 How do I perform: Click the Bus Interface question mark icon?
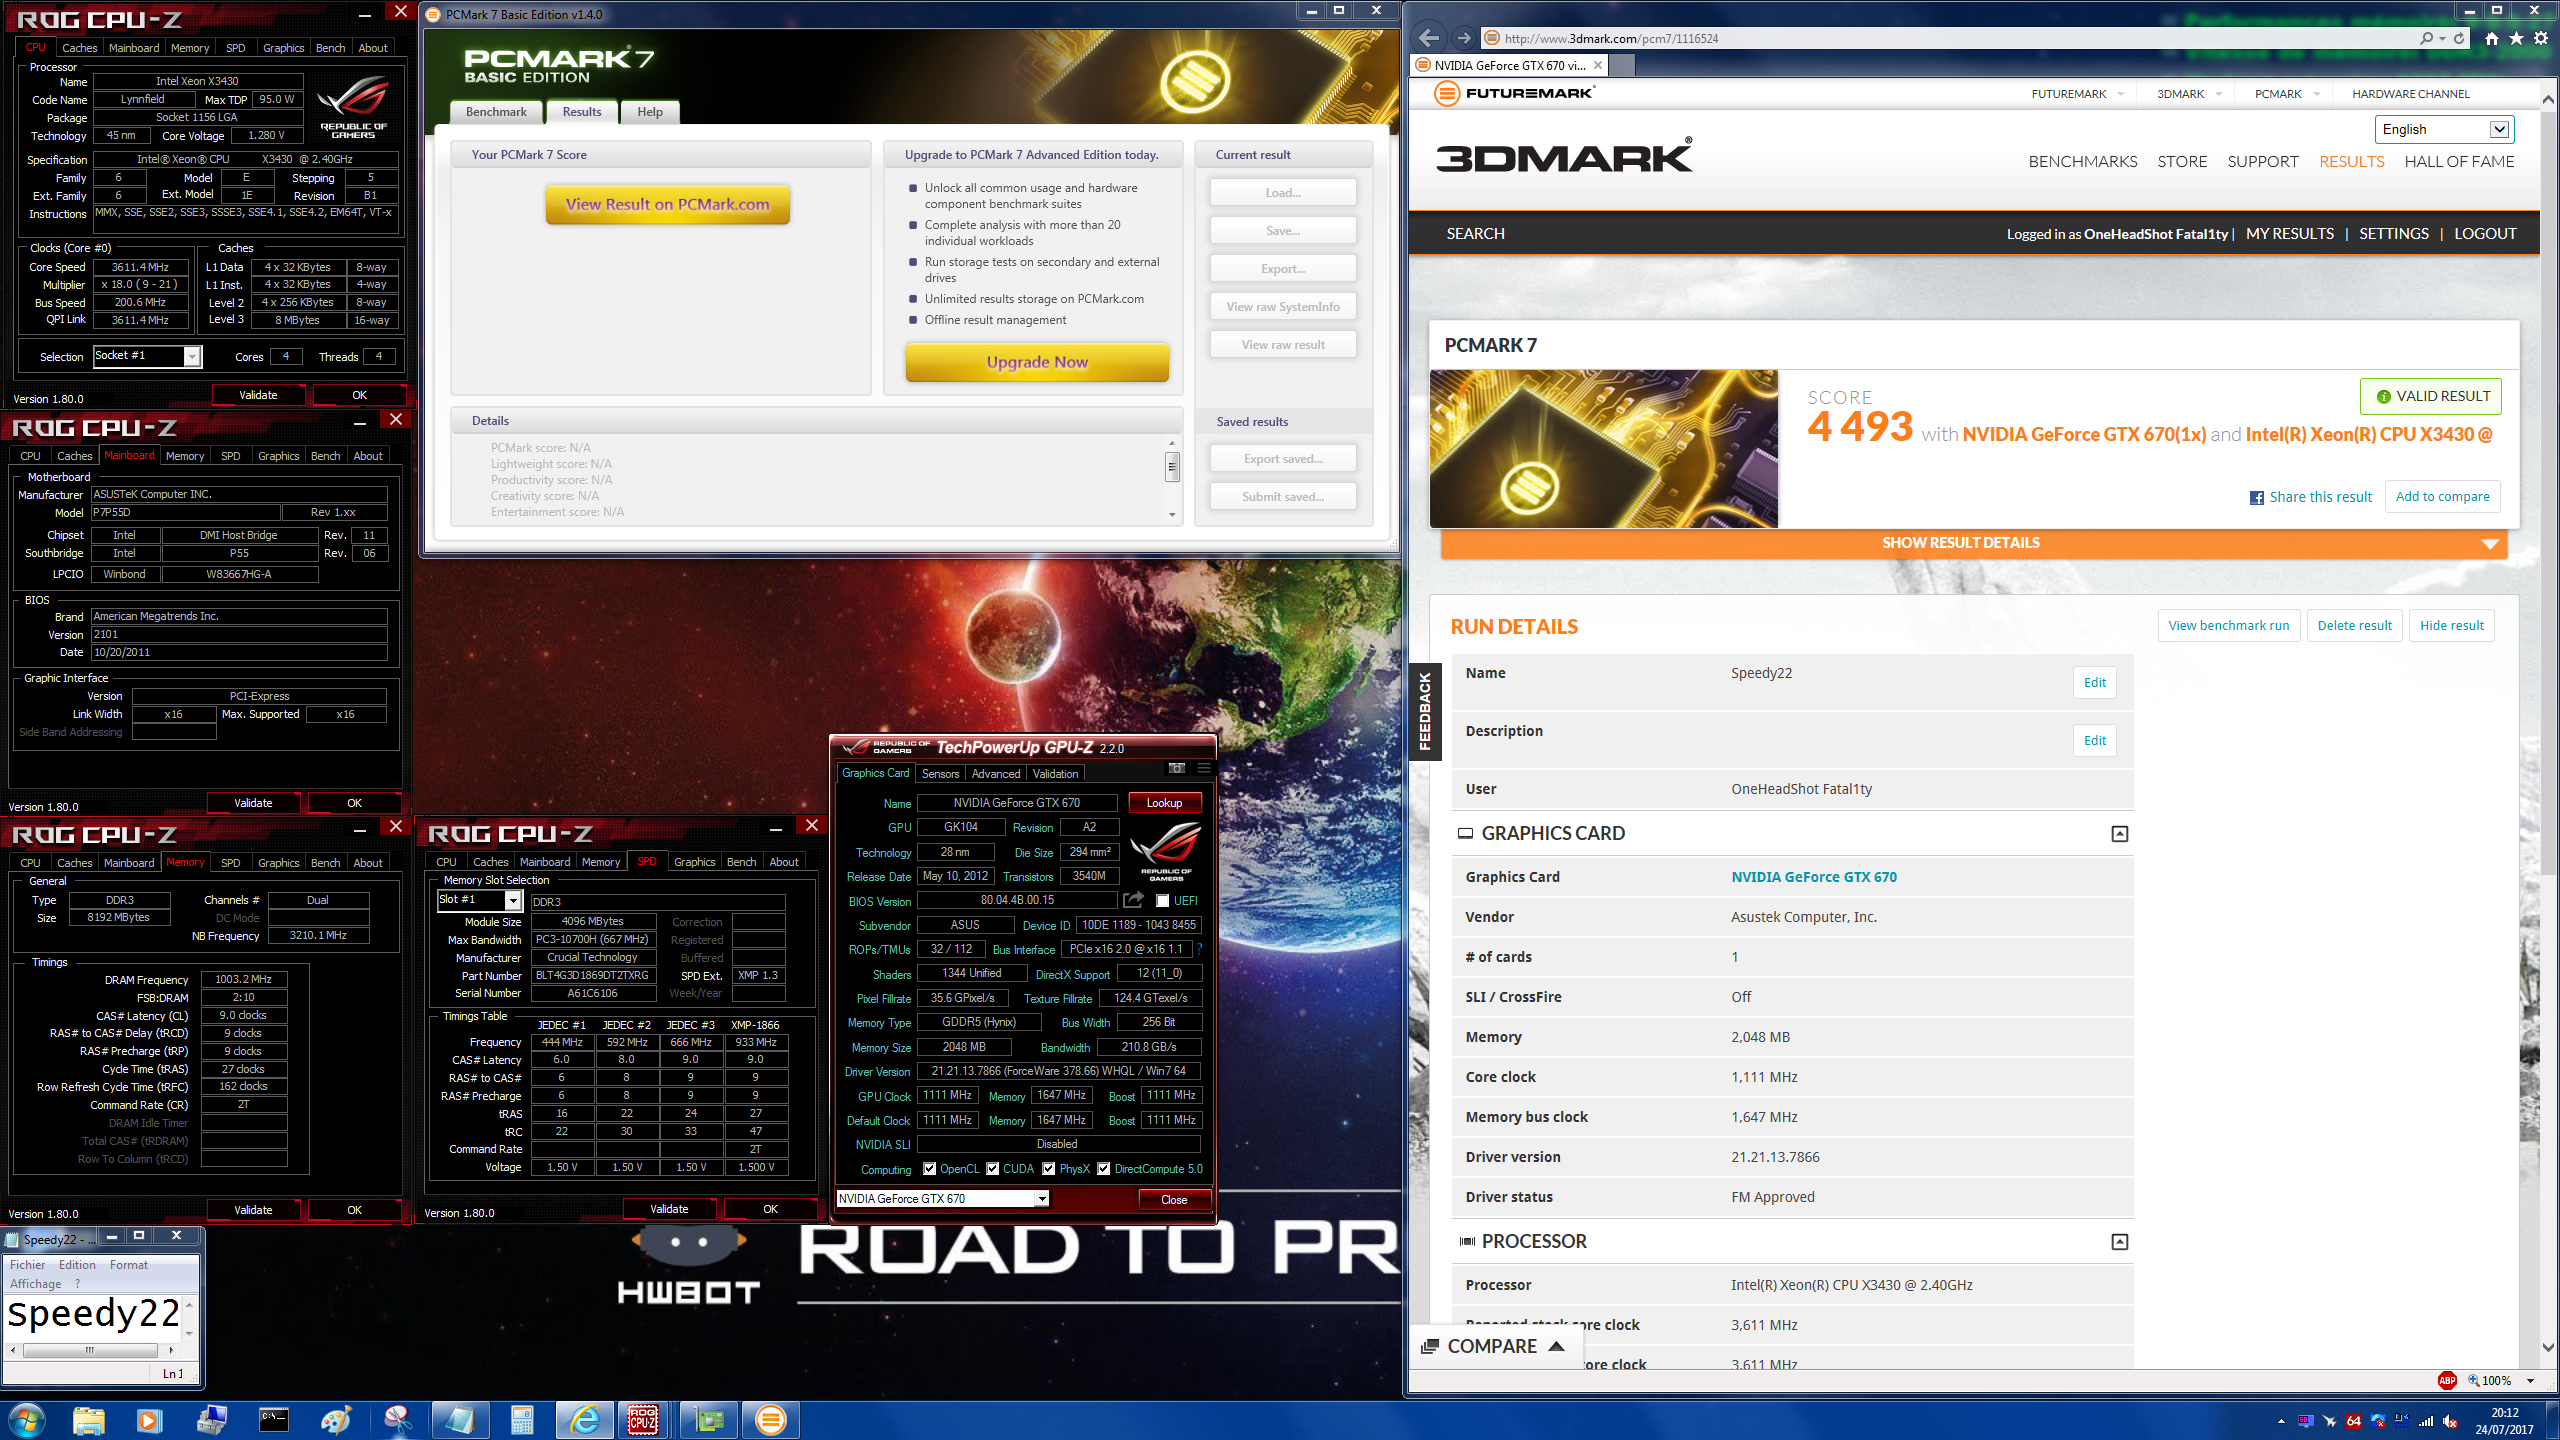(x=1199, y=949)
